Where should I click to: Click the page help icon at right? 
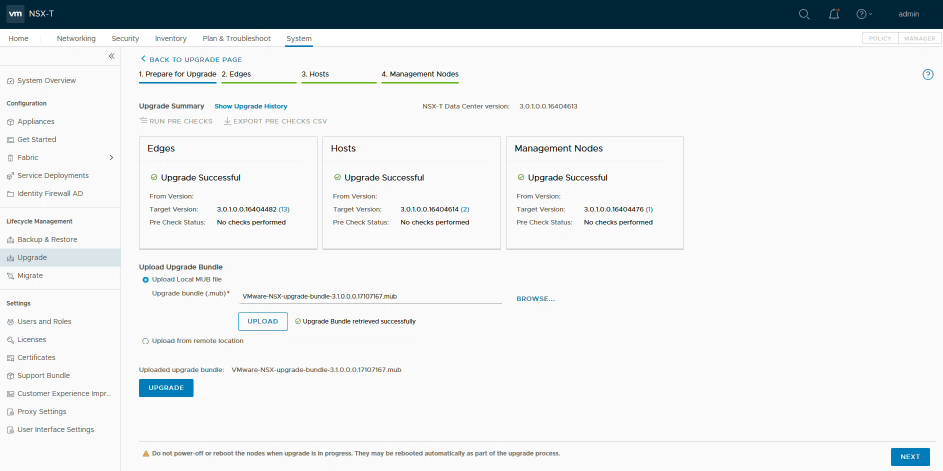927,74
